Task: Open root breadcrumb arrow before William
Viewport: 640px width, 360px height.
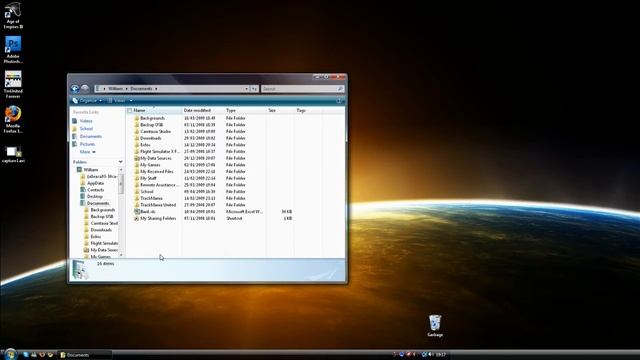Action: [x=104, y=89]
